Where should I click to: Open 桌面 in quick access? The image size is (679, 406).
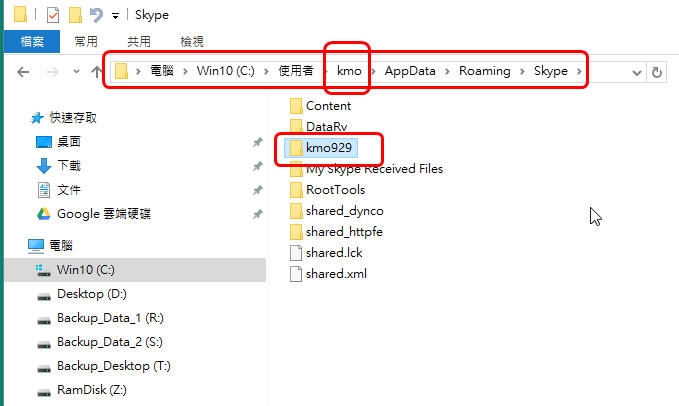(69, 142)
